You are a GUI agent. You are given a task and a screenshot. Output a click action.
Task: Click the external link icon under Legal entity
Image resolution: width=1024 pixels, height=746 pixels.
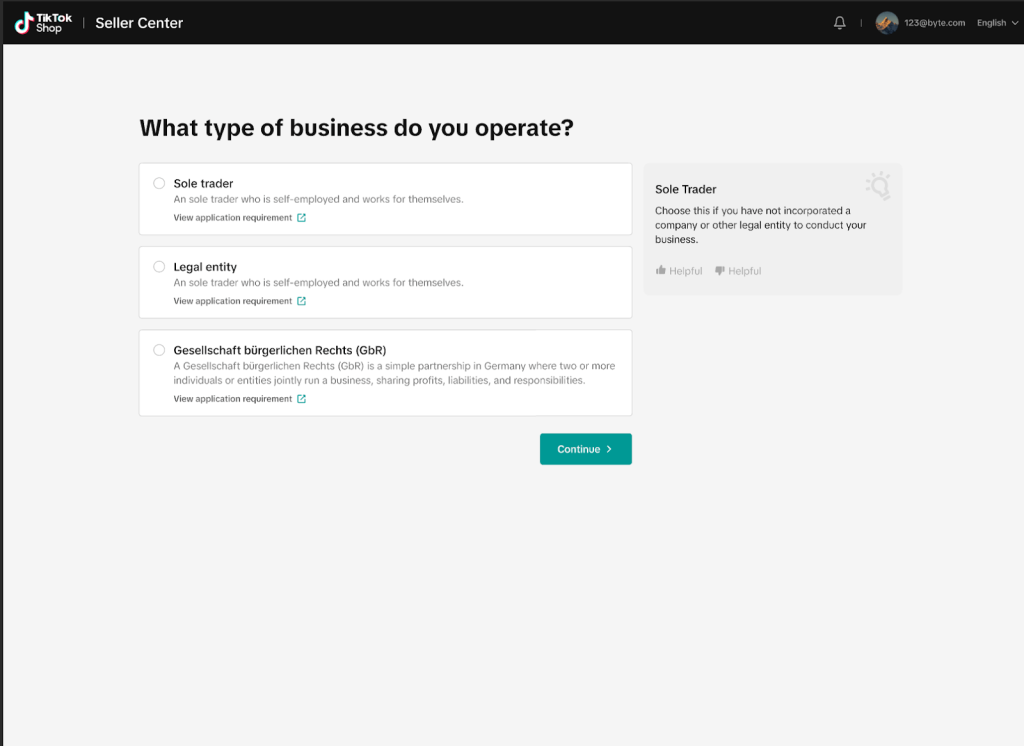pyautogui.click(x=302, y=301)
